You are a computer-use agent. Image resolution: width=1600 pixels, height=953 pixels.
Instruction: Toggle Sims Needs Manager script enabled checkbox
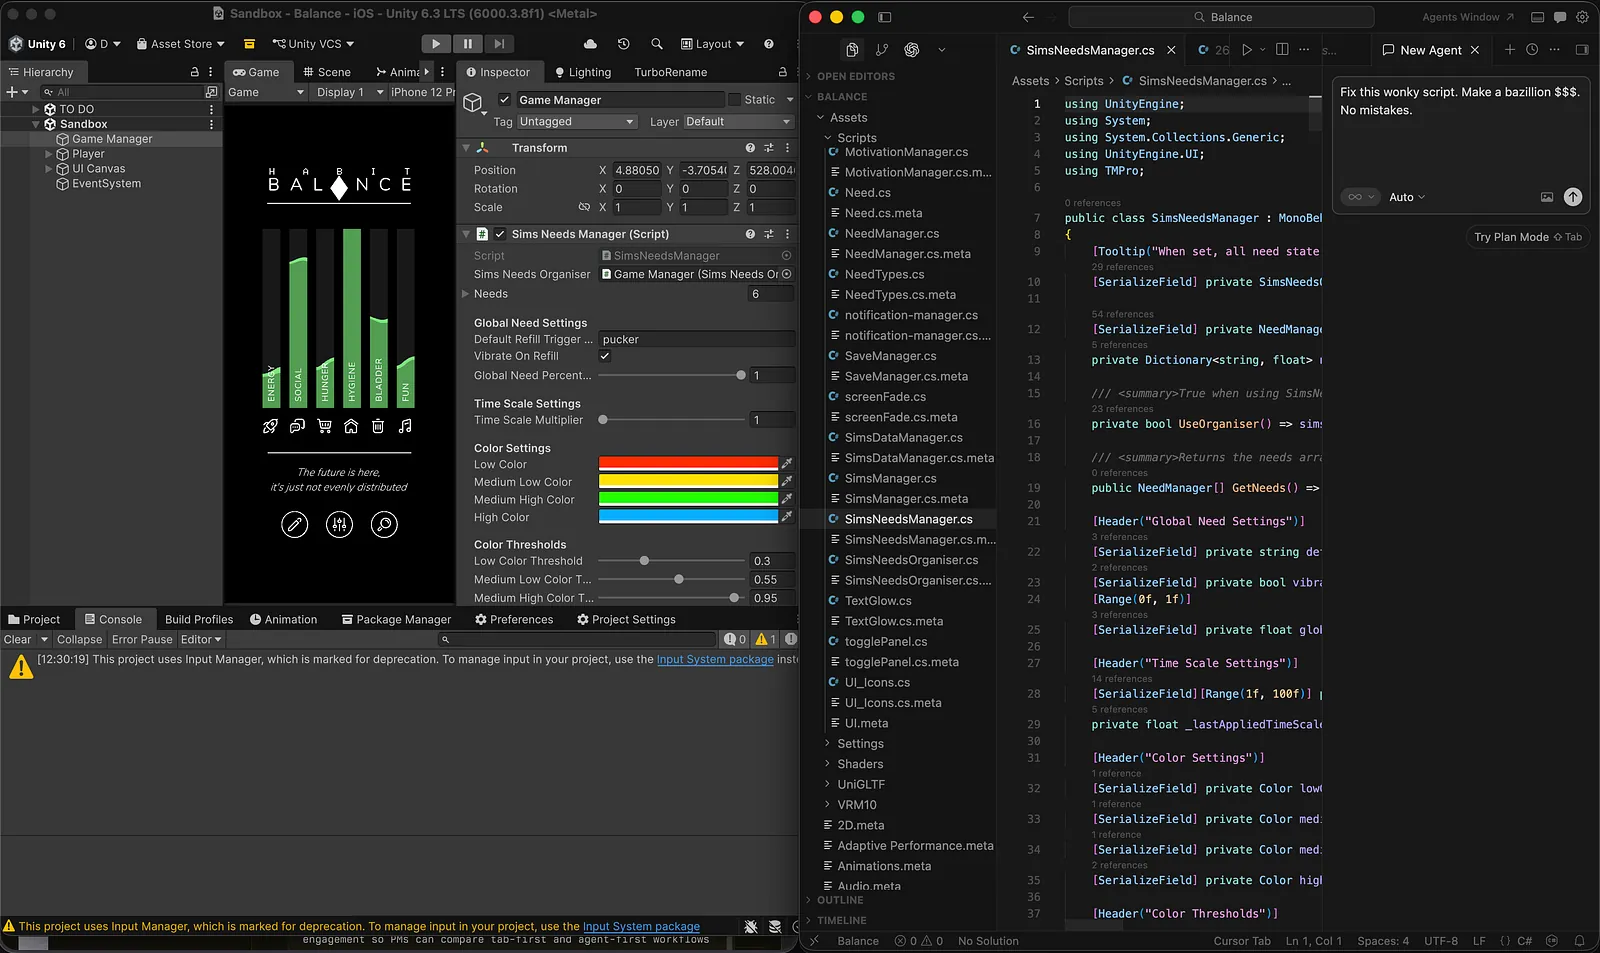click(500, 234)
